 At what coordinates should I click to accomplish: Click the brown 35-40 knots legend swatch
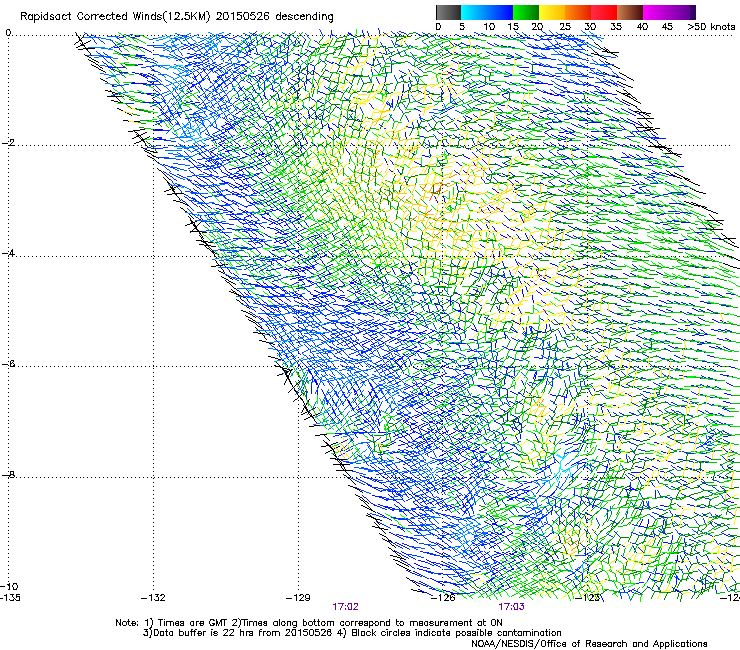630,12
